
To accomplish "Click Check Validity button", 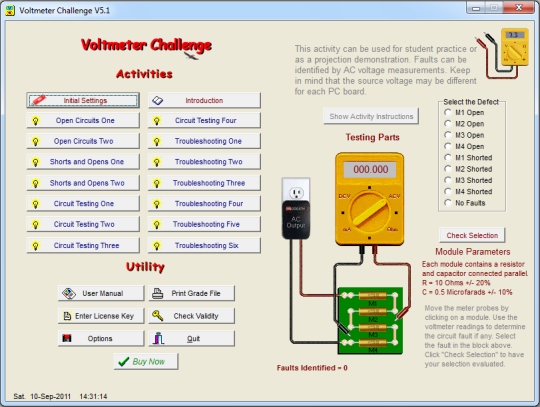I will 191,316.
